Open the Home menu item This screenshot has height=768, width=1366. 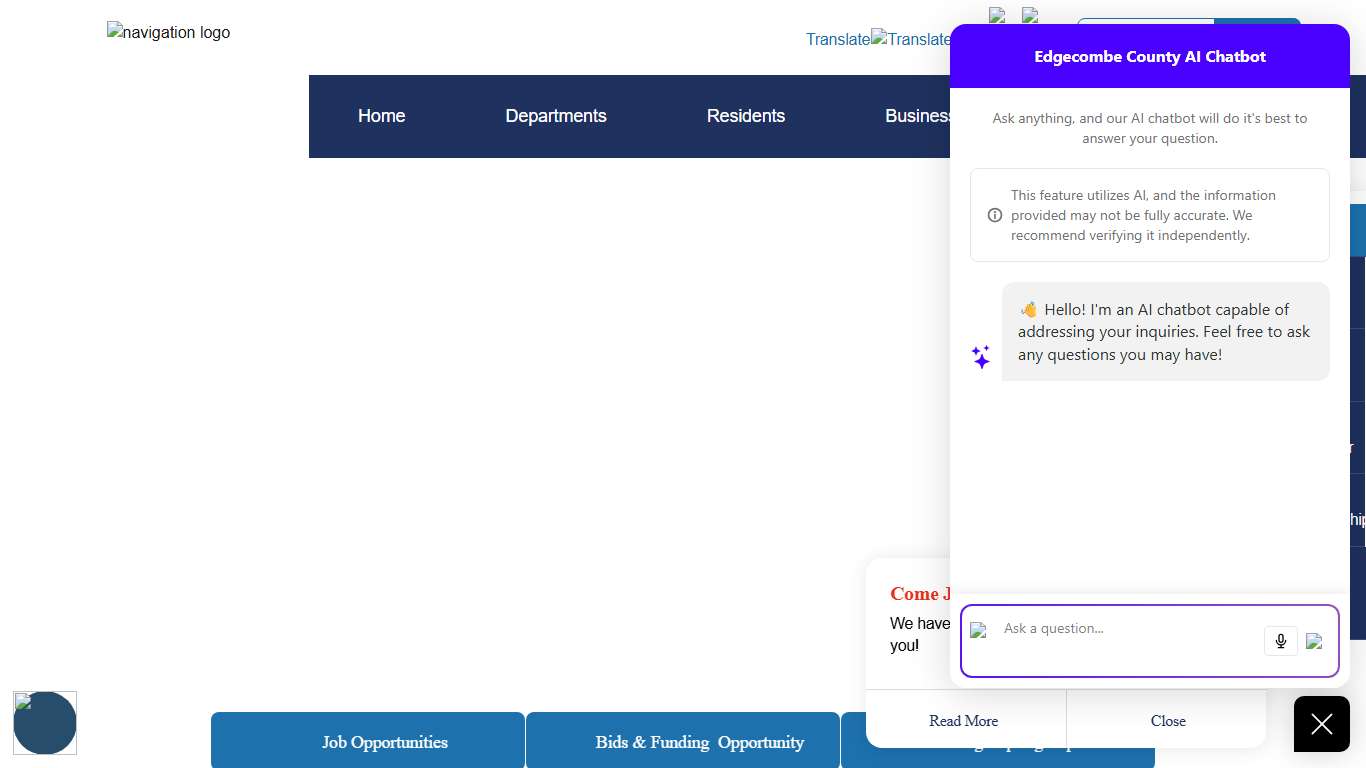(381, 116)
